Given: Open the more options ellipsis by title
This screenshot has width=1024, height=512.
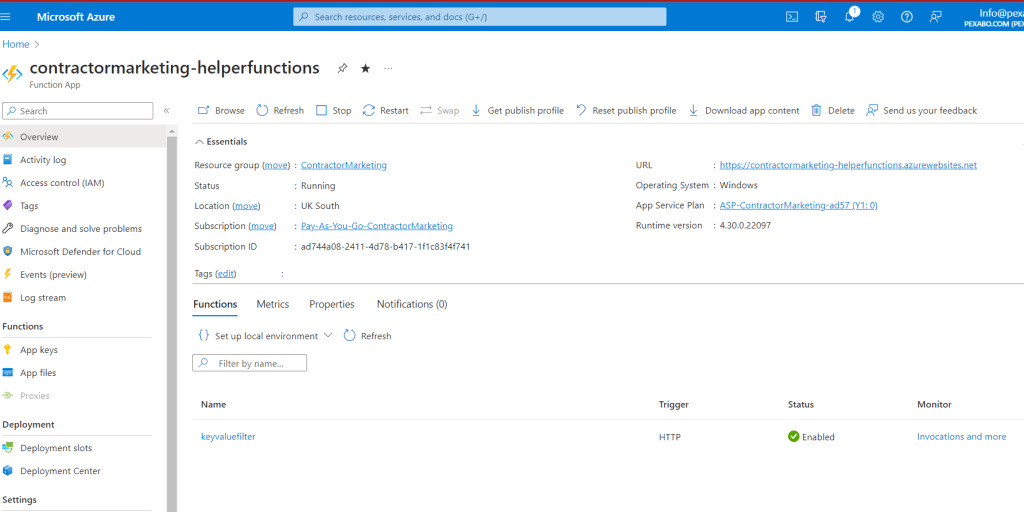Looking at the screenshot, I should point(389,68).
